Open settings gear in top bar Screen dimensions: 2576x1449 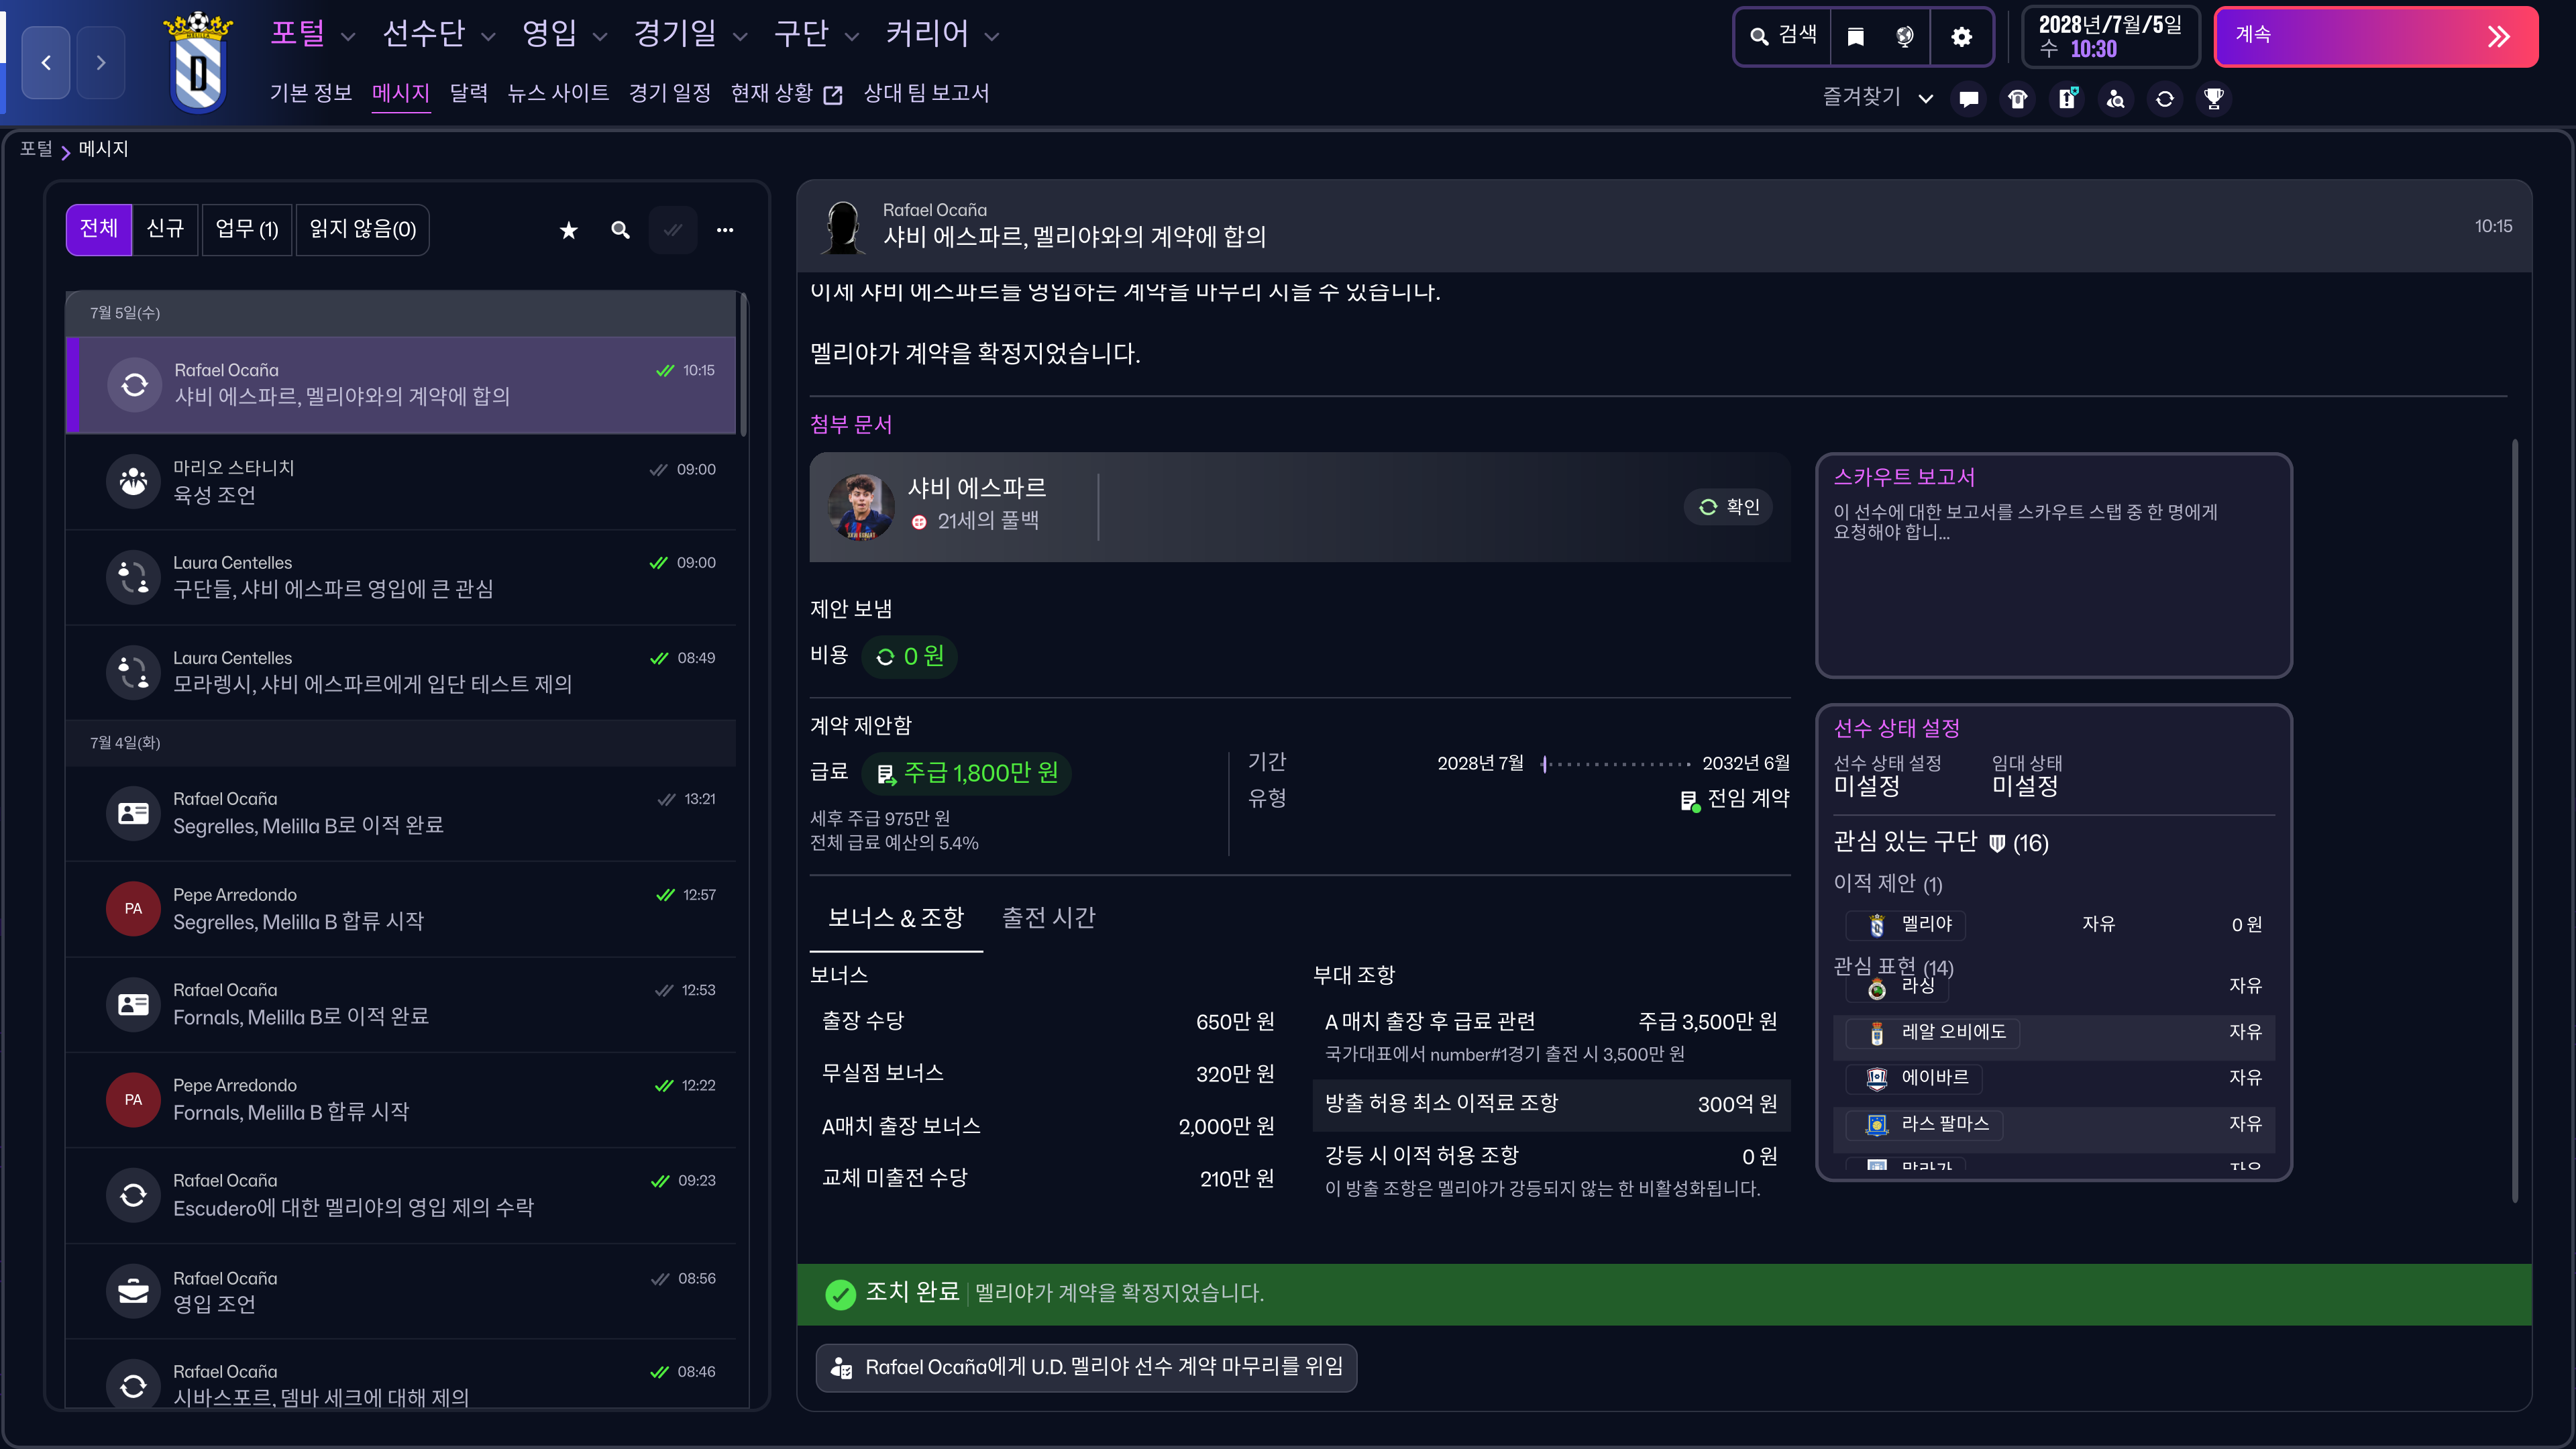point(1961,37)
